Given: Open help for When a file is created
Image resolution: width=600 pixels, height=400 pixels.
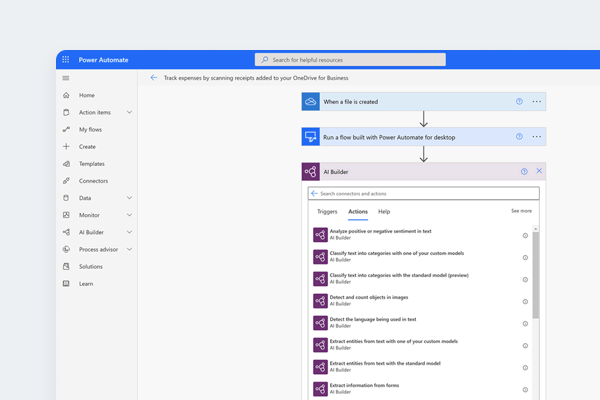Looking at the screenshot, I should 519,101.
